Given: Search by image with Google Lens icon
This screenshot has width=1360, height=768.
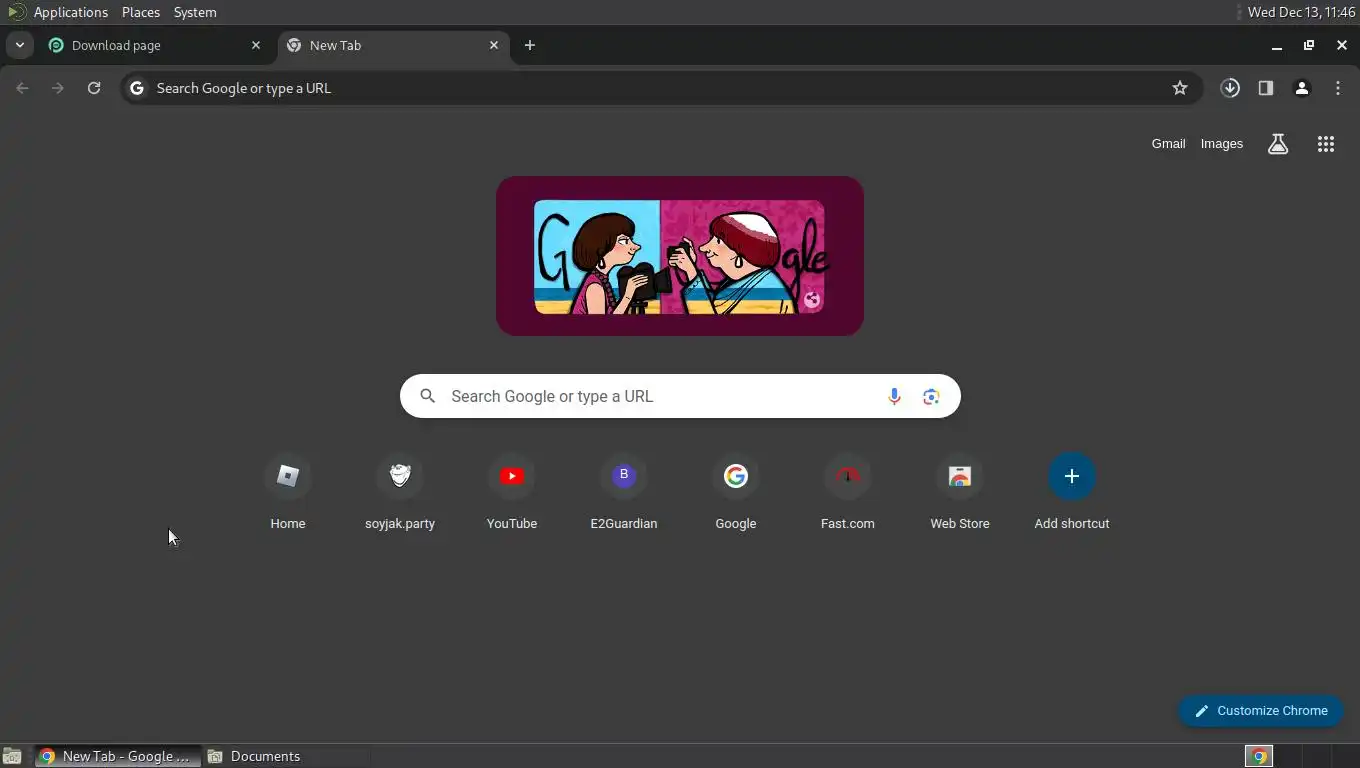Looking at the screenshot, I should 931,396.
